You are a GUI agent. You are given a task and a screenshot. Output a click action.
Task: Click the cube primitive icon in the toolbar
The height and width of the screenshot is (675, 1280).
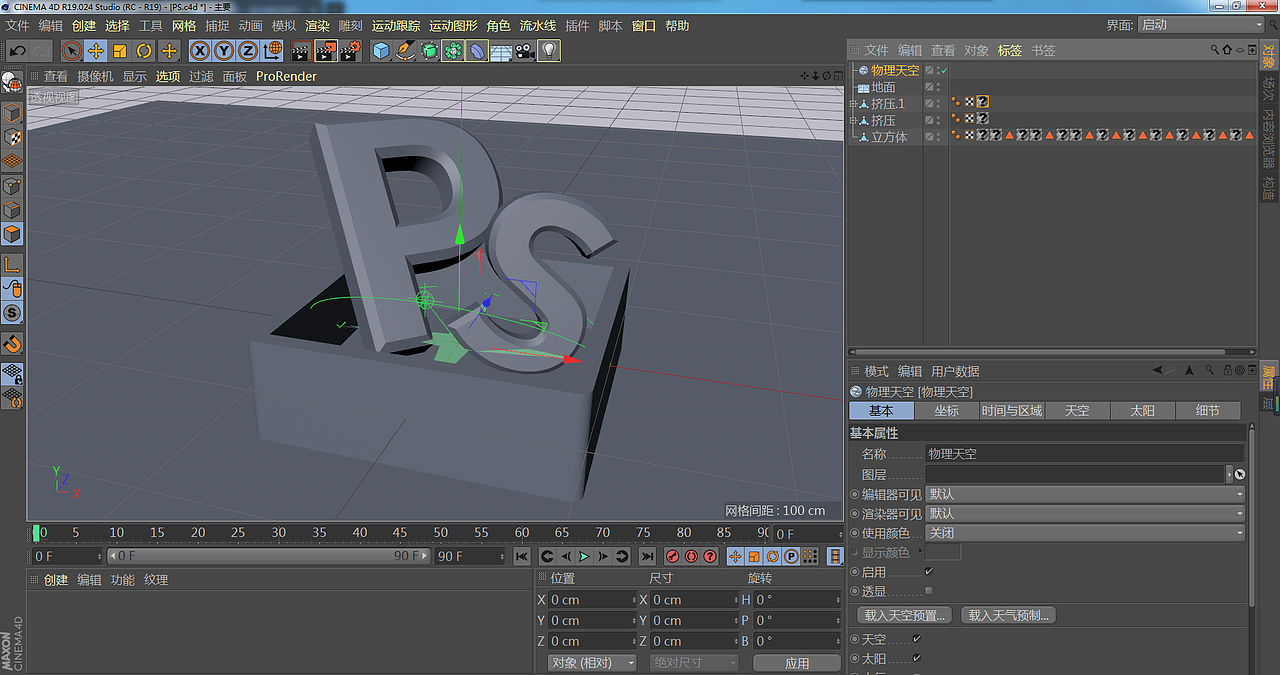pyautogui.click(x=380, y=50)
